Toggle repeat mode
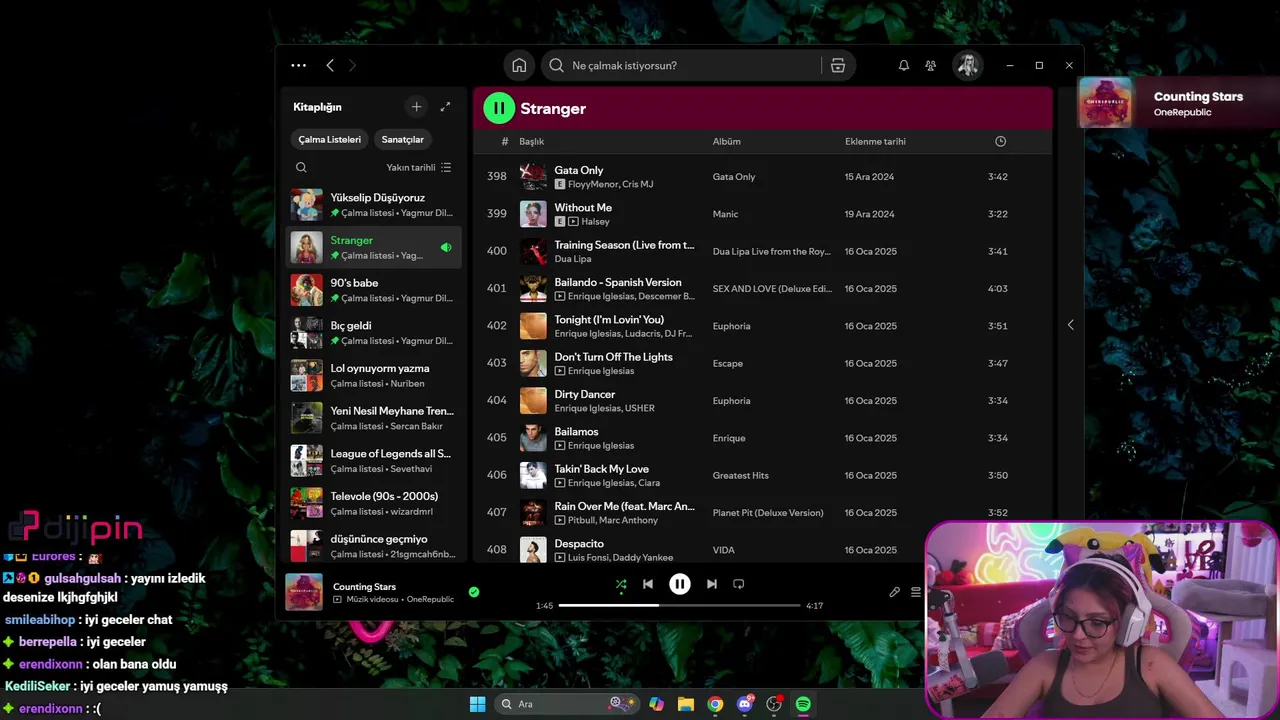The image size is (1280, 720). pos(739,584)
